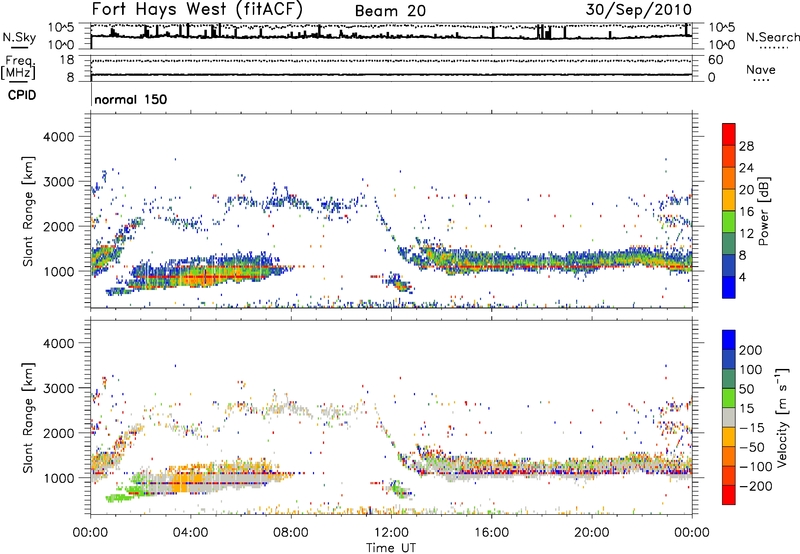Click the 'N.Sky' axis label
The image size is (800, 554).
(x=19, y=37)
